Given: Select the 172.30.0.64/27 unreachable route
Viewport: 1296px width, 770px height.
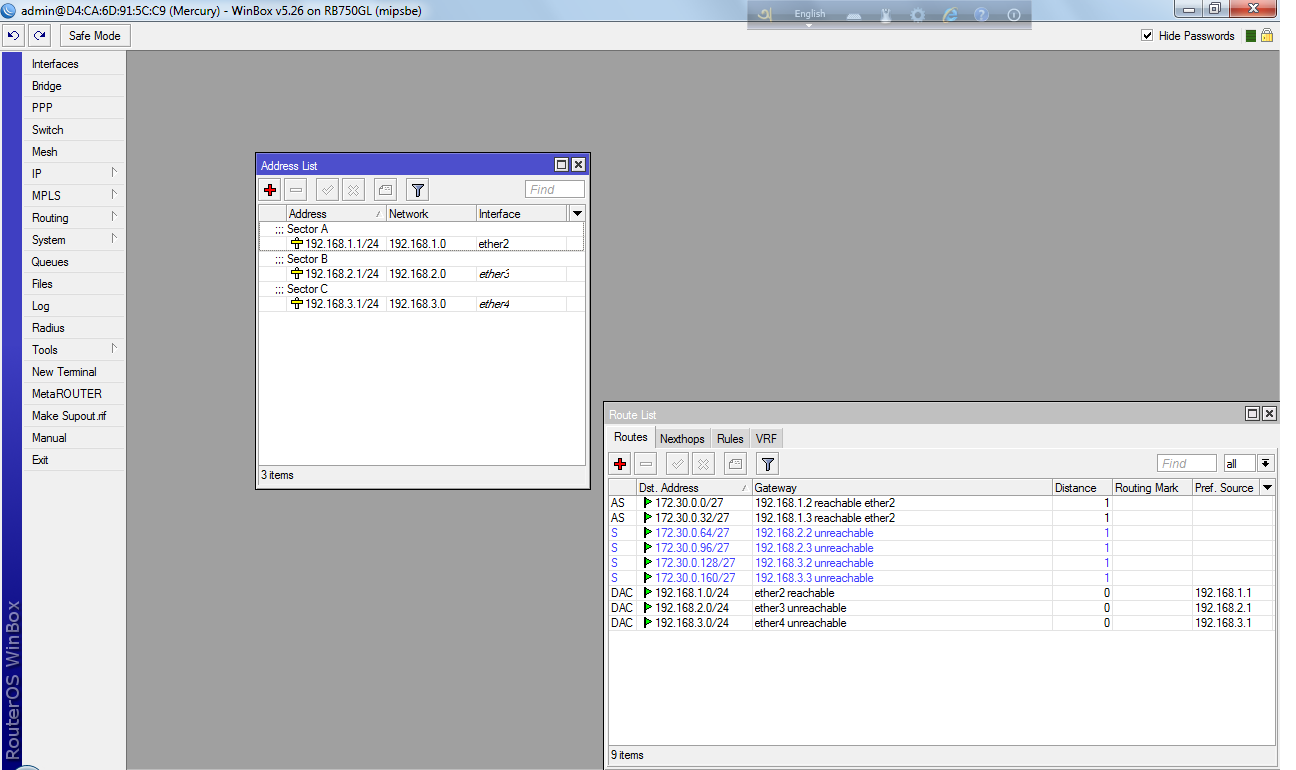Looking at the screenshot, I should tap(941, 533).
